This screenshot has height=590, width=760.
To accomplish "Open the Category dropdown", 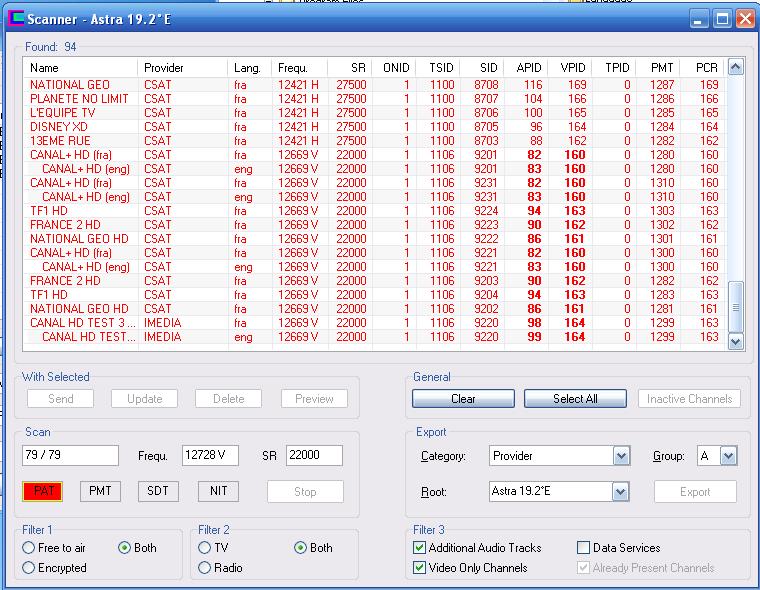I will 621,456.
